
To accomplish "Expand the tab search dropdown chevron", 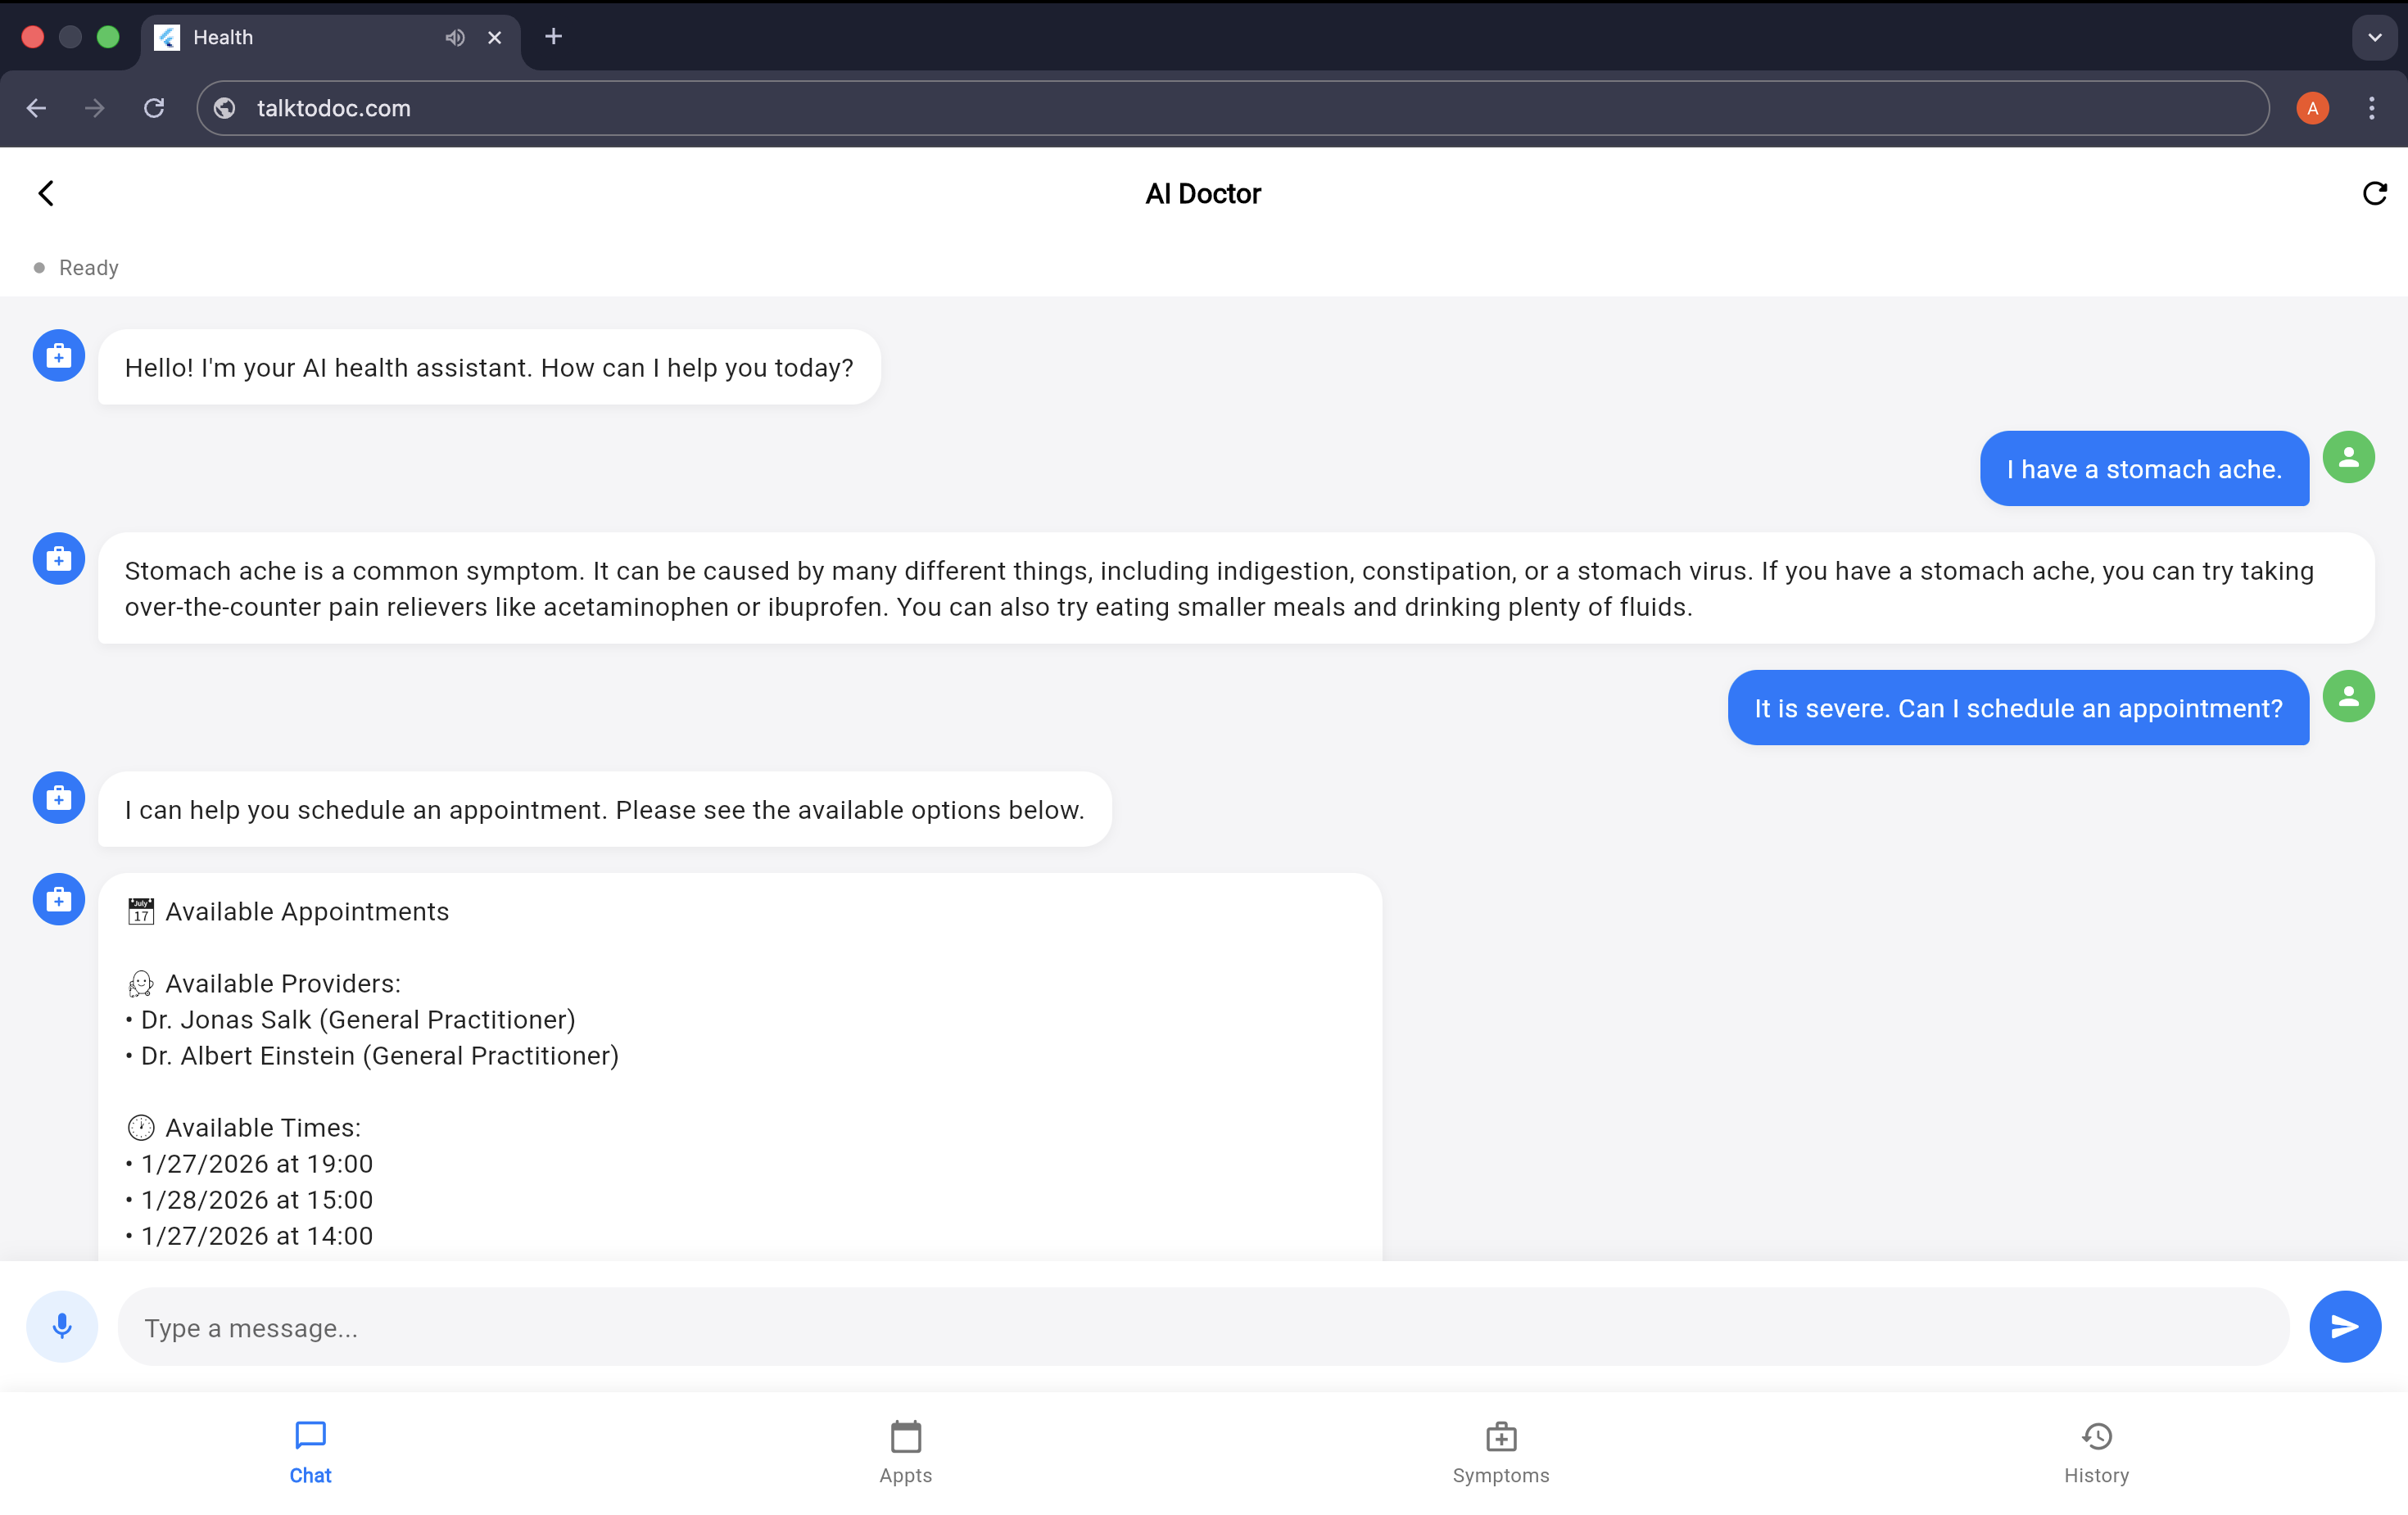I will 2374,37.
